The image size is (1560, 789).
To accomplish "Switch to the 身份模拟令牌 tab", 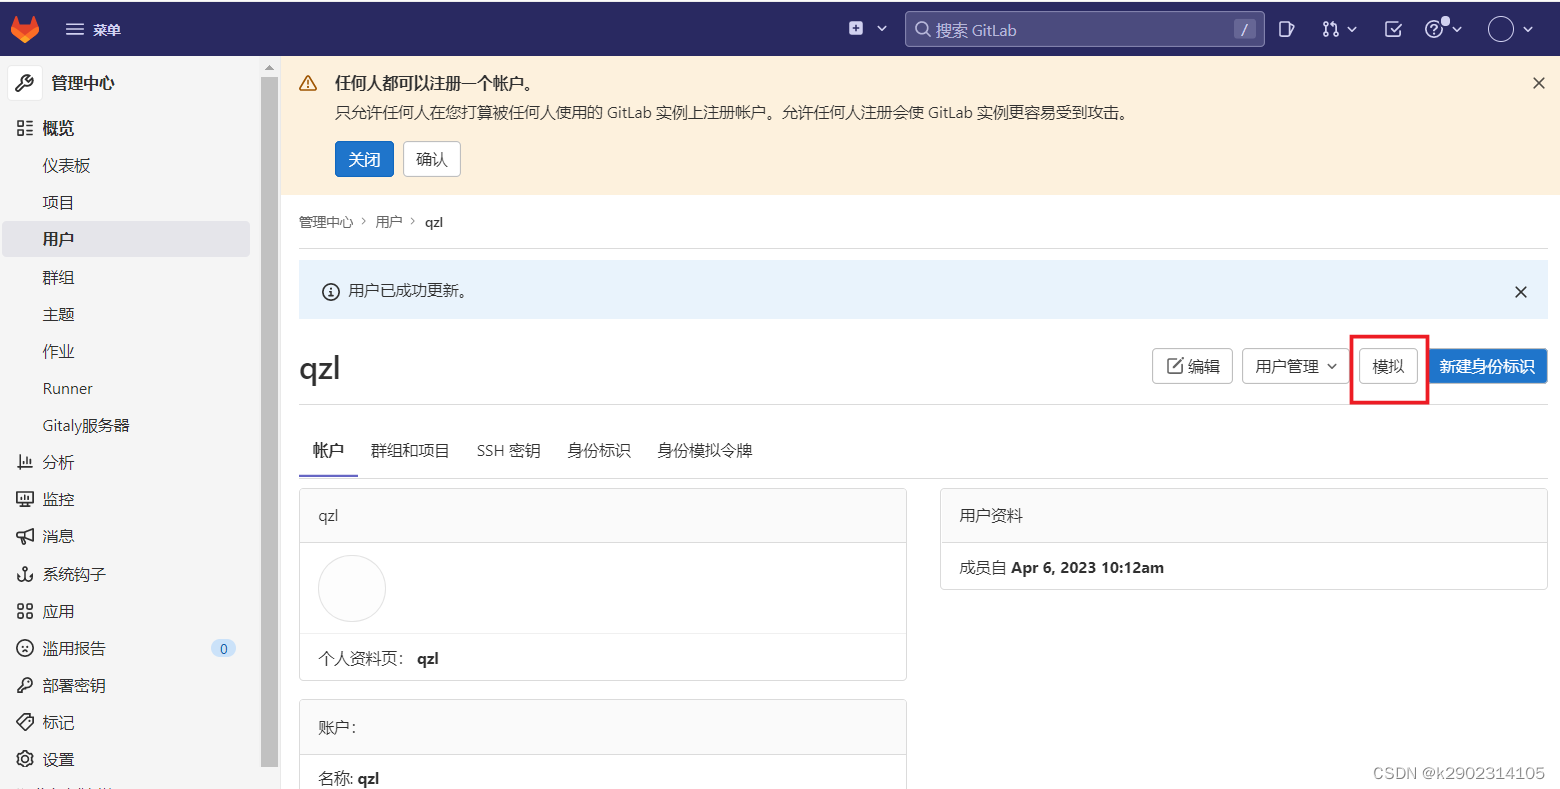I will (705, 451).
